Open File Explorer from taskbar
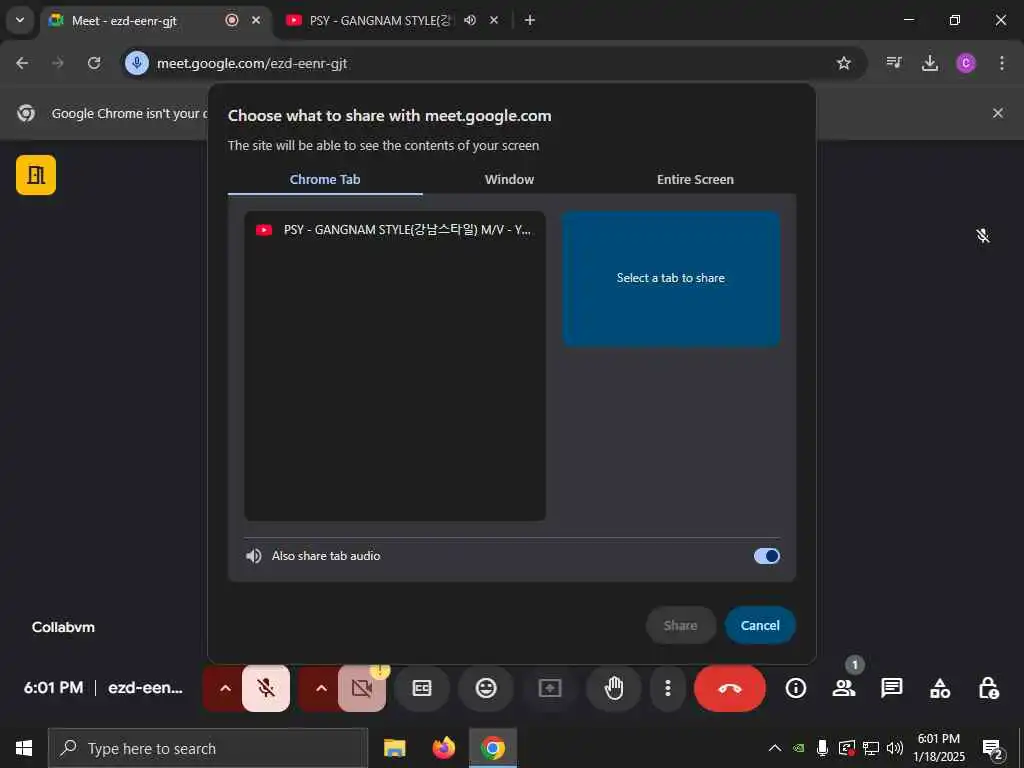The height and width of the screenshot is (768, 1024). [x=394, y=748]
